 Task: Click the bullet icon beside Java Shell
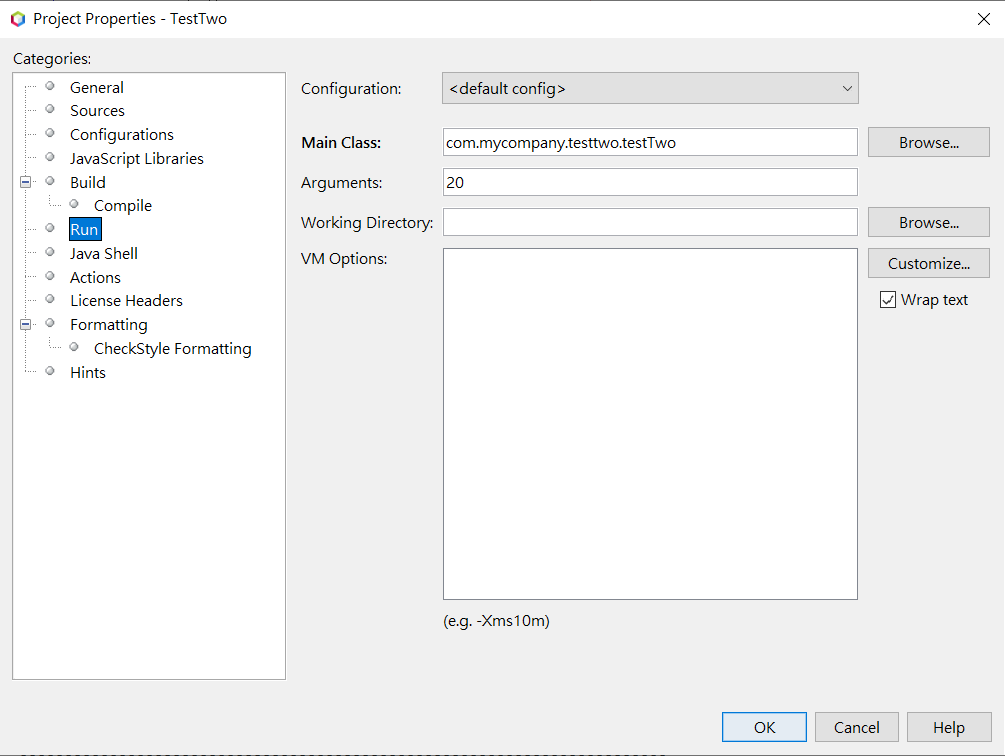coord(50,252)
